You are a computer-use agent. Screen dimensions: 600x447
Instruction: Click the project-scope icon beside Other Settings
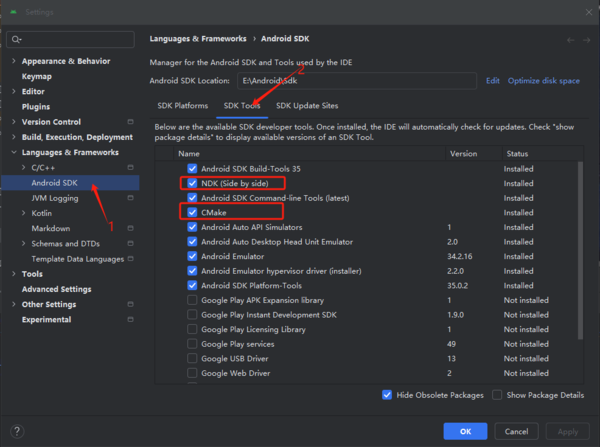130,304
